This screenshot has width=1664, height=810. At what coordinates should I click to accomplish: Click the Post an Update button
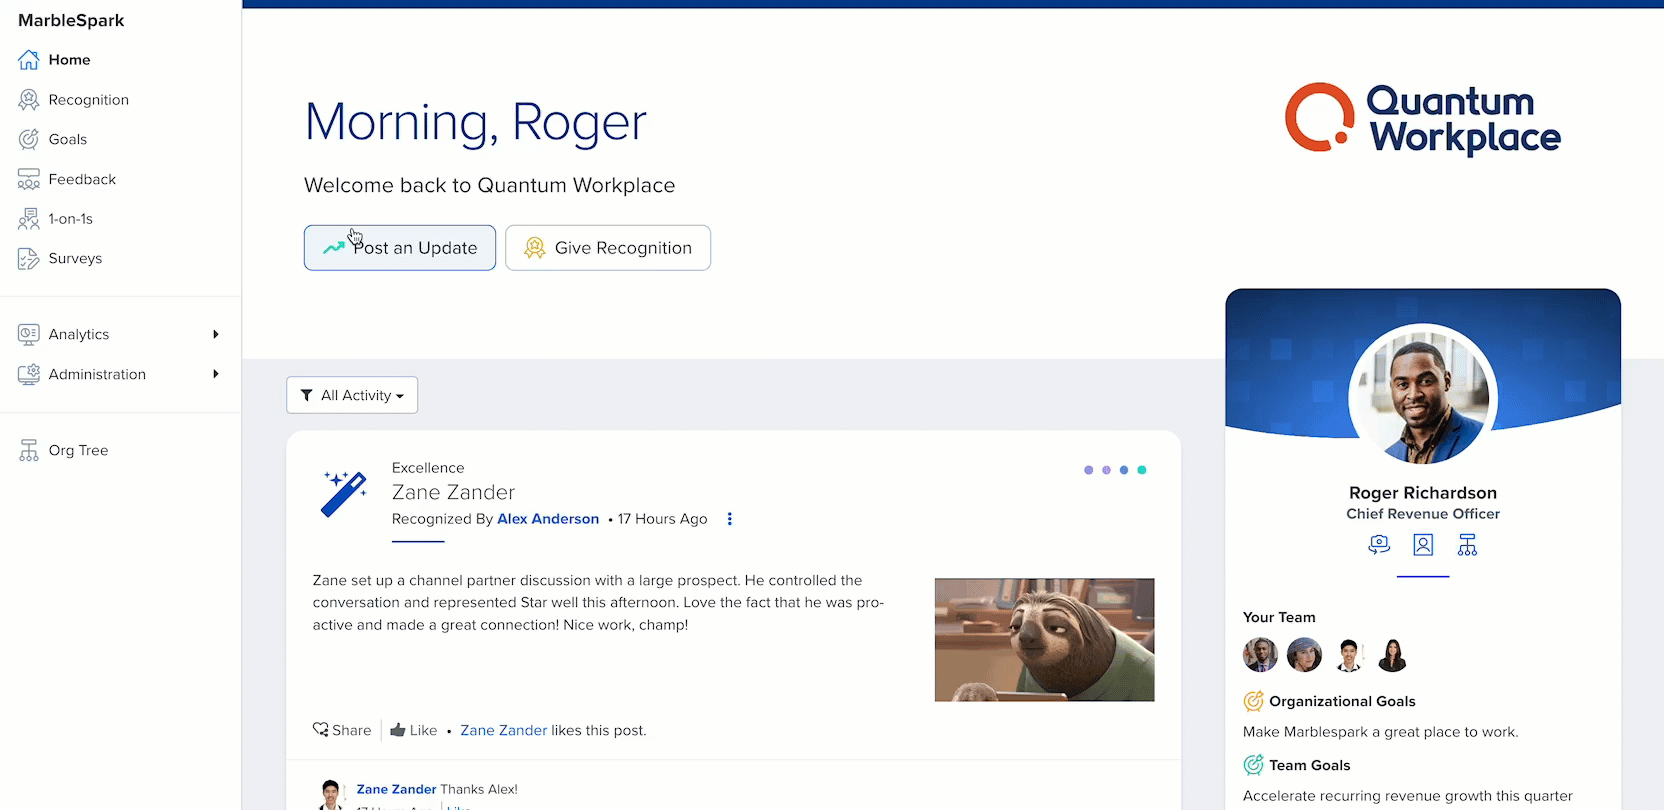coord(400,248)
